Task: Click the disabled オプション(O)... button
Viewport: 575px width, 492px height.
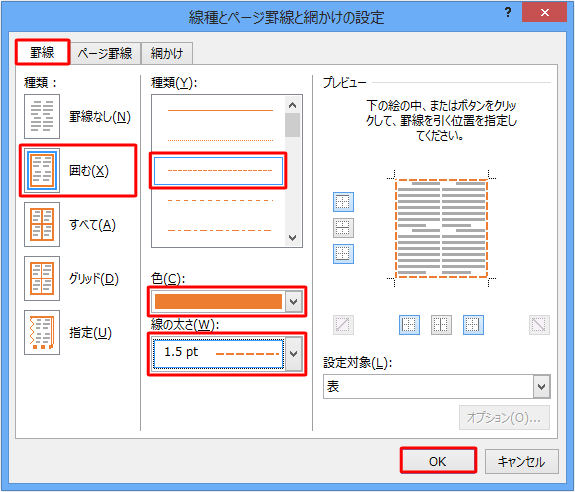Action: tap(504, 417)
